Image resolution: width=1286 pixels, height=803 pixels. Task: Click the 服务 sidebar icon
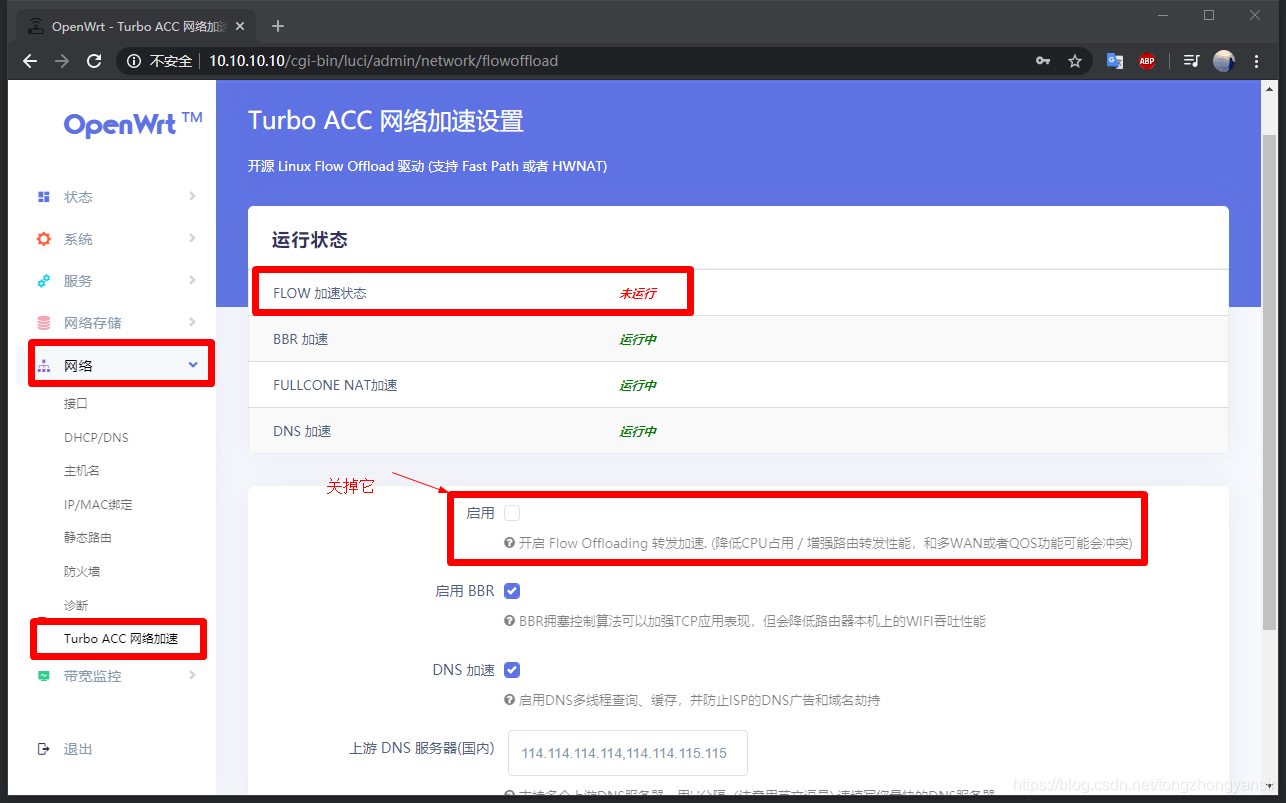coord(43,281)
